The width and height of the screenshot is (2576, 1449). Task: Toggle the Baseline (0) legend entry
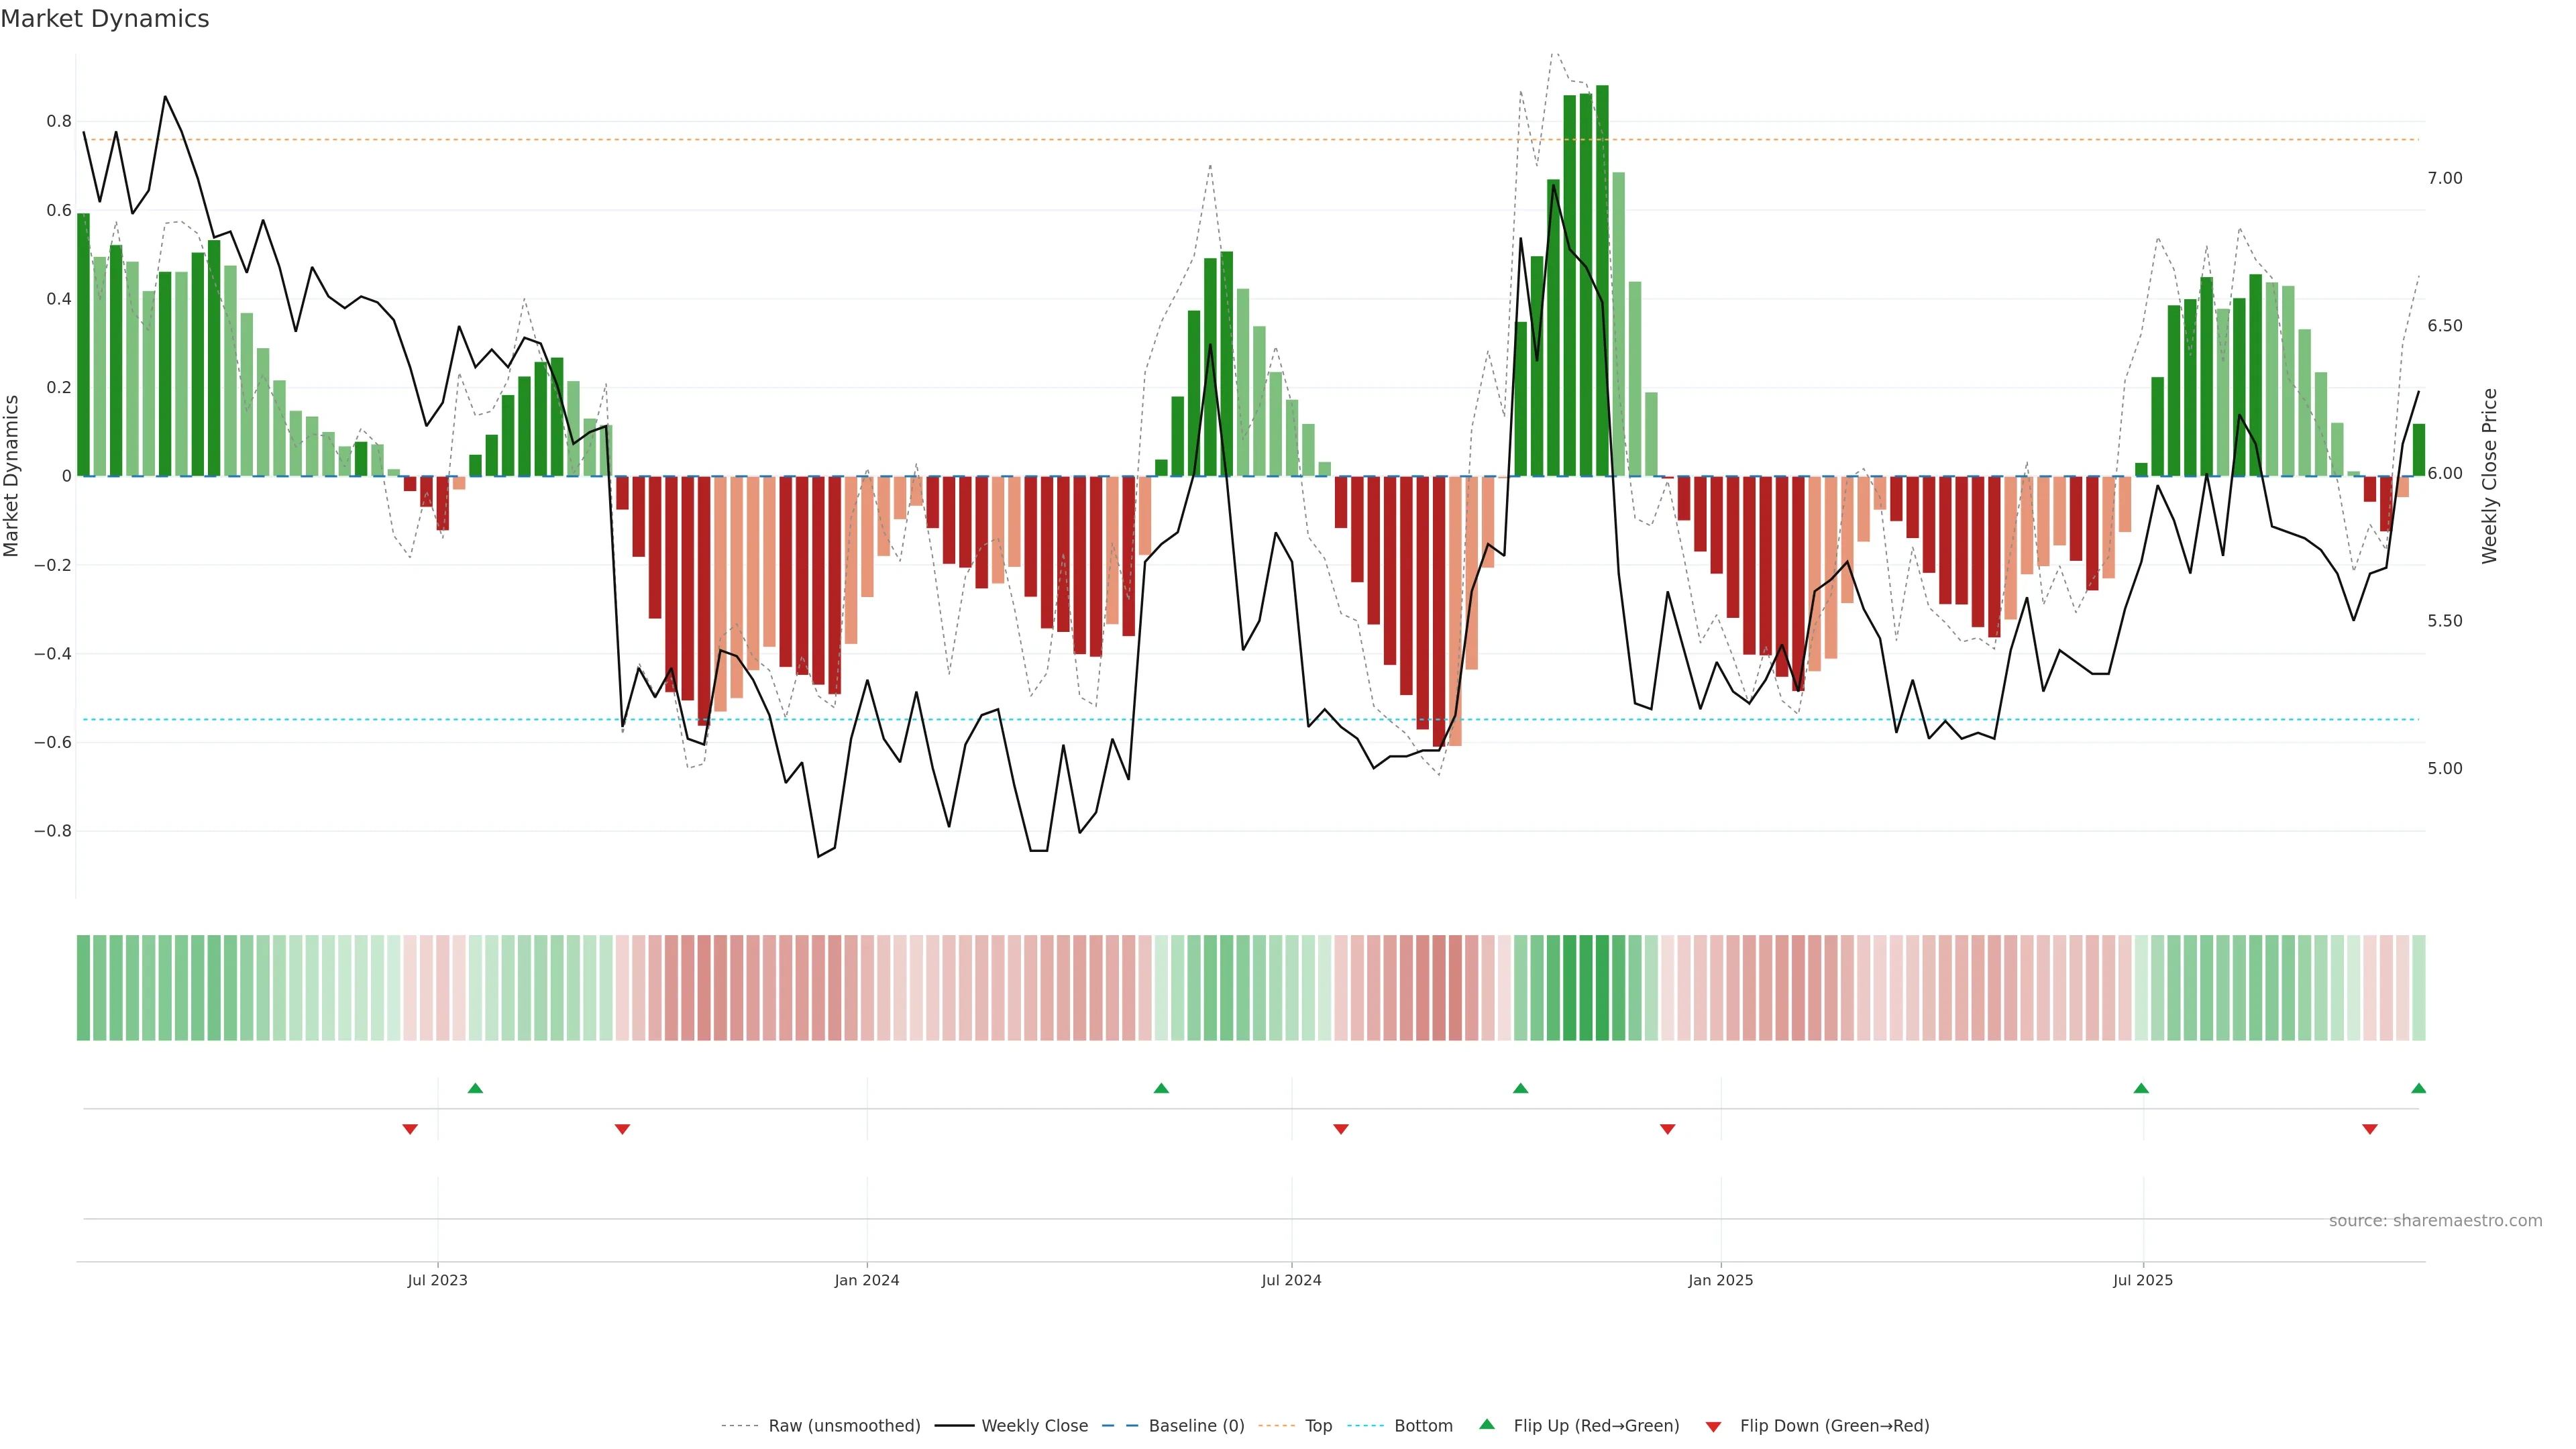click(x=1196, y=1426)
